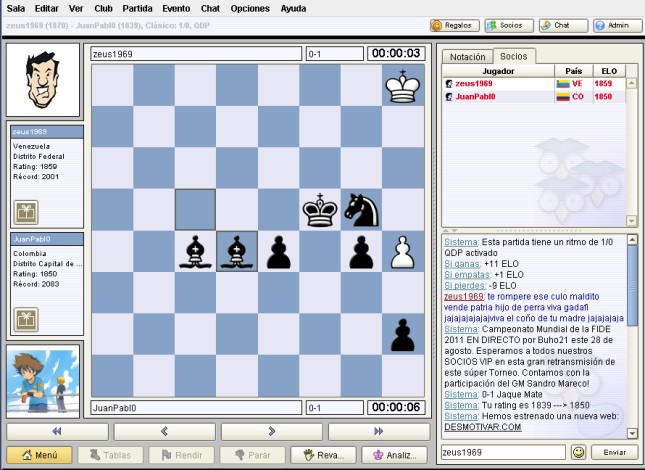The image size is (645, 470).
Task: Open the emoticon smiley picker
Action: pos(578,453)
